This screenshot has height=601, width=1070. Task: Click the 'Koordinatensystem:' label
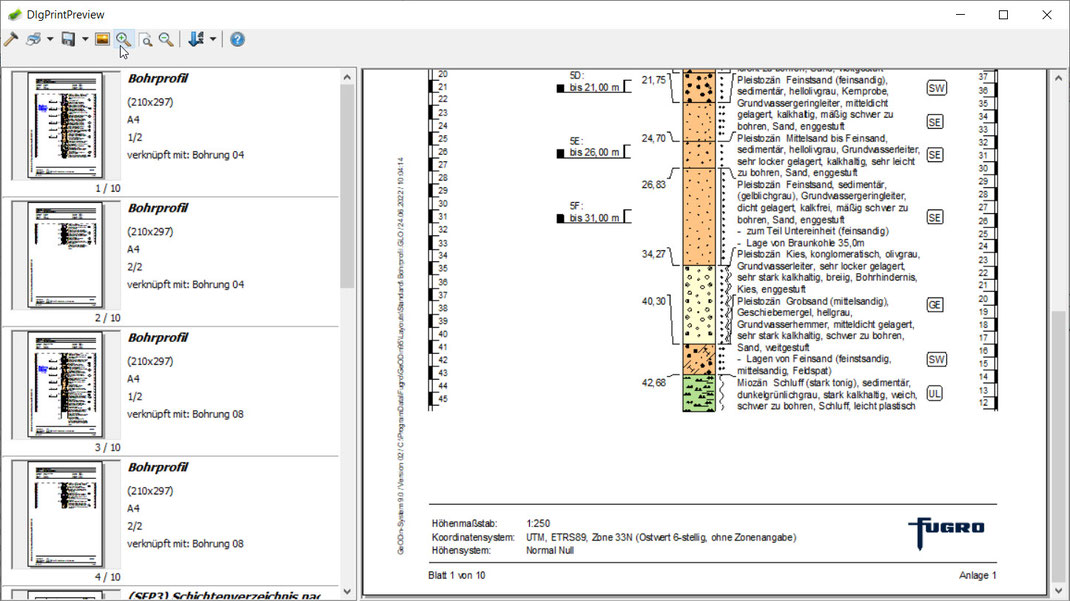[x=473, y=538]
